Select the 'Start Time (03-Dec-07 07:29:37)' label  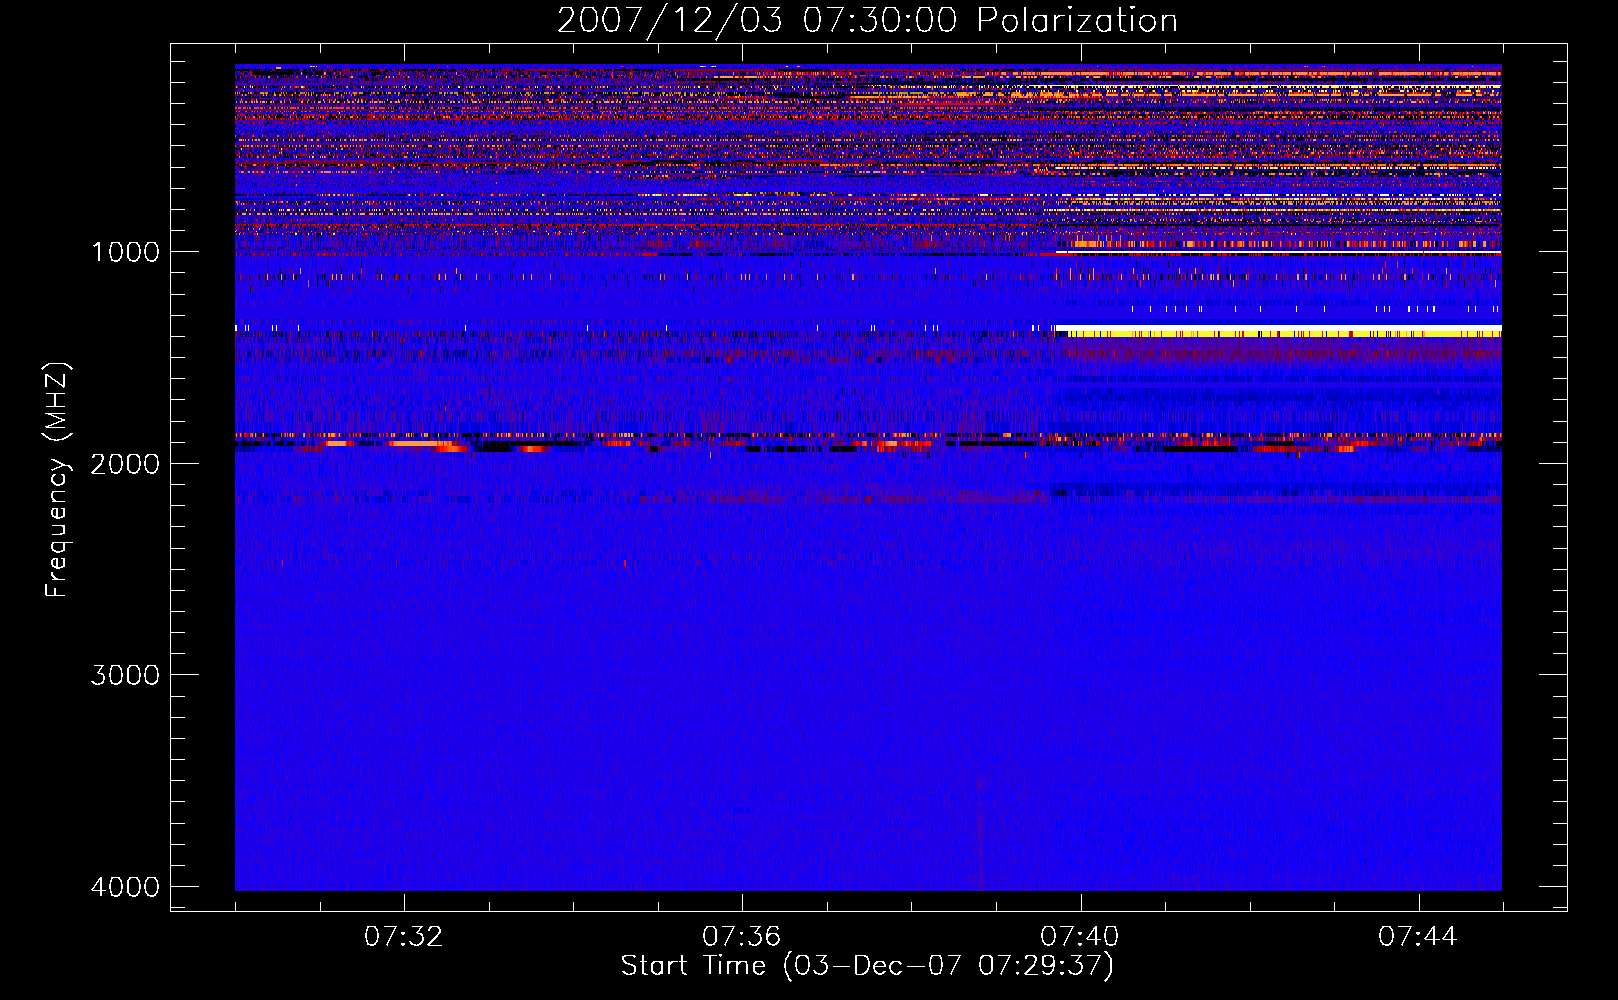[x=867, y=966]
